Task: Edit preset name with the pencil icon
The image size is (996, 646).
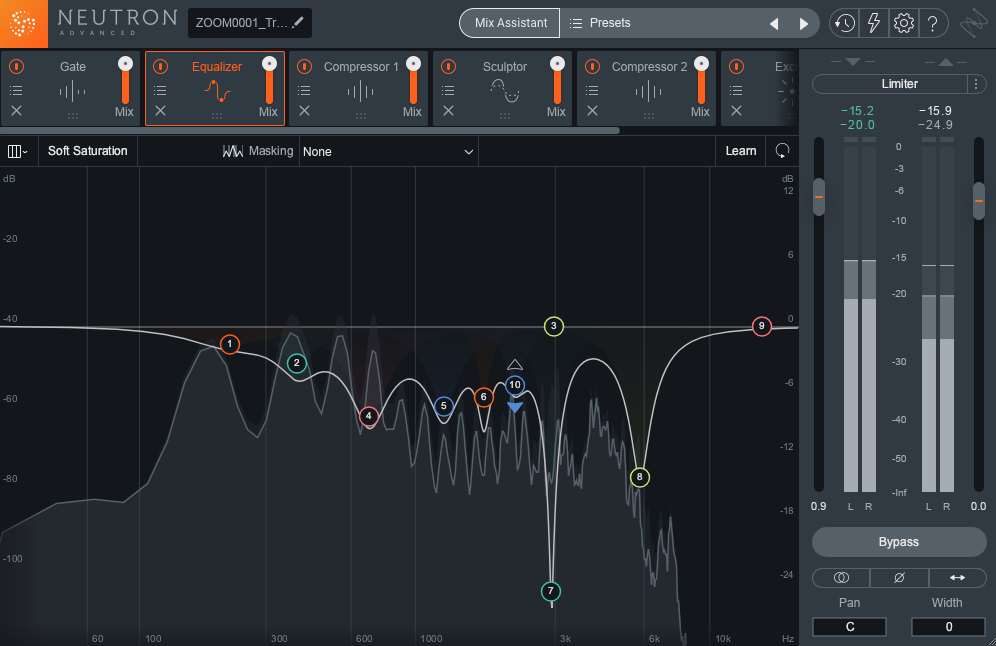Action: (x=298, y=22)
